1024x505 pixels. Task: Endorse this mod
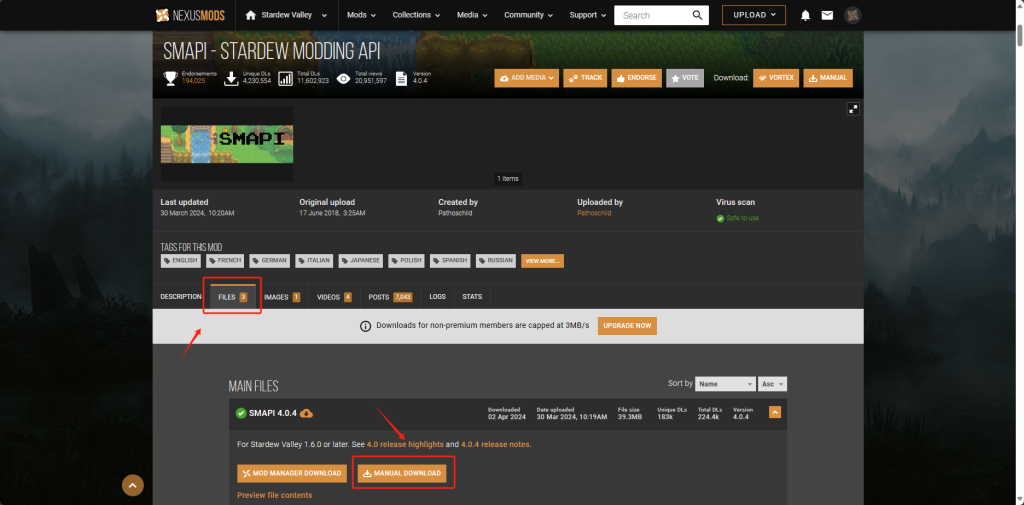(x=636, y=77)
